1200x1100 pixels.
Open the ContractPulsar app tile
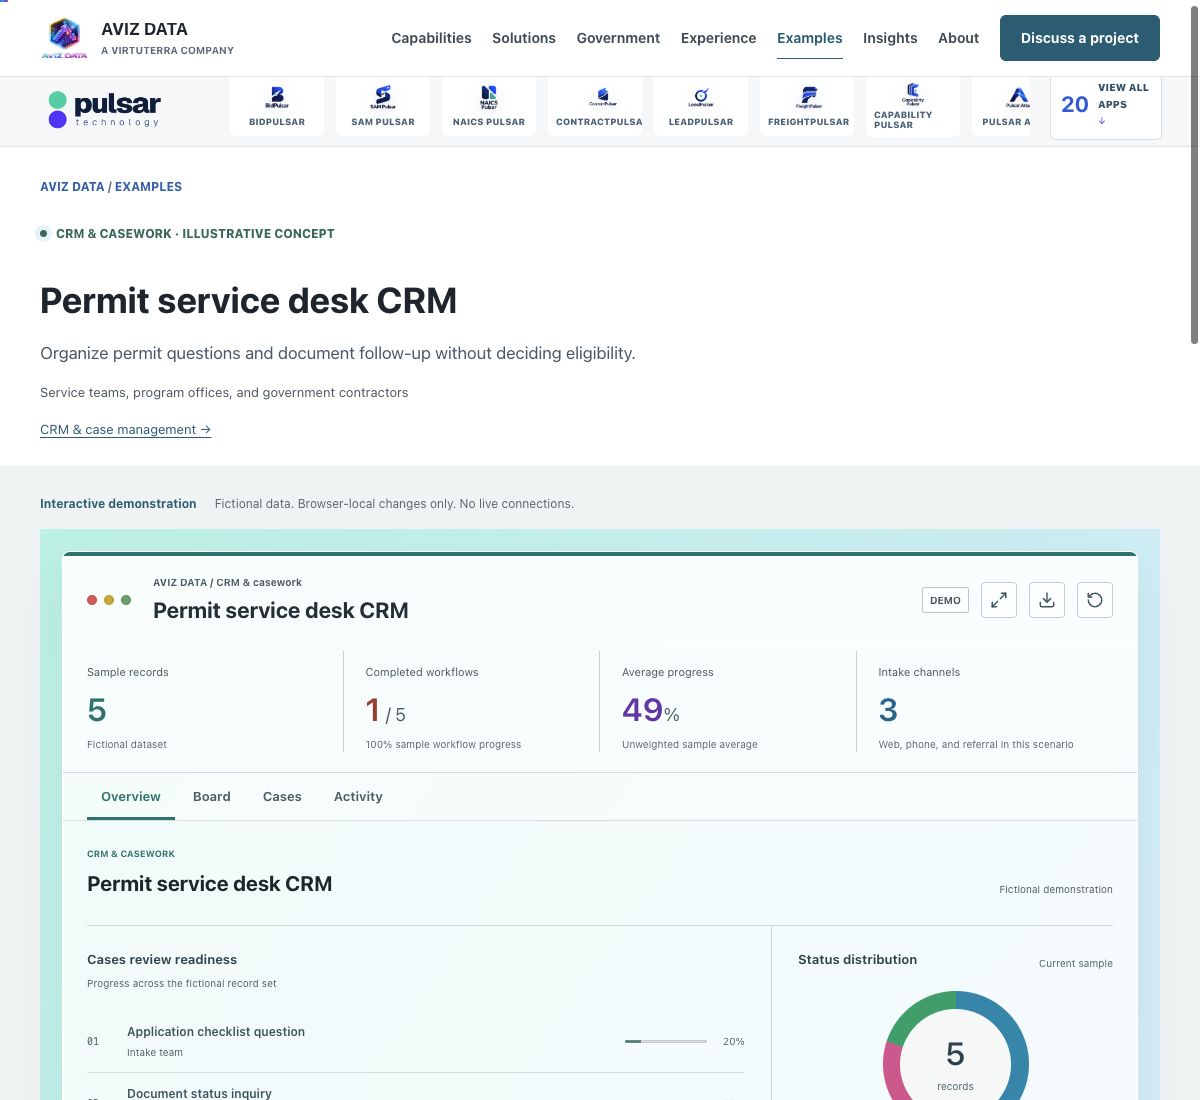point(595,107)
